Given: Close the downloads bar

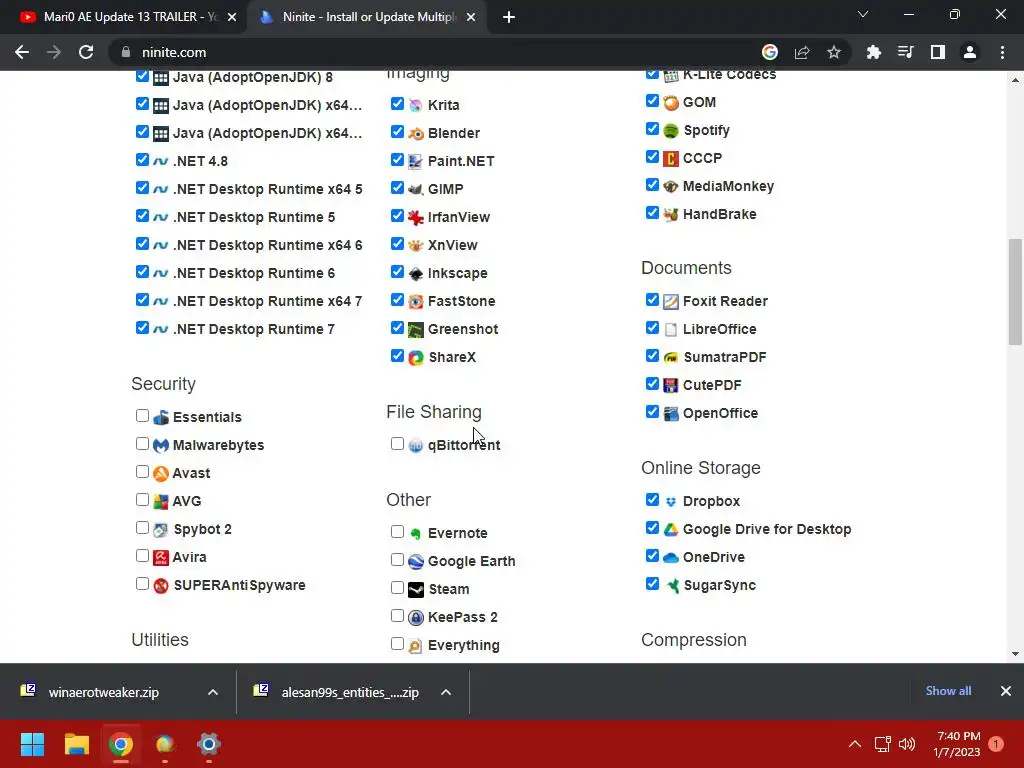Looking at the screenshot, I should tap(1006, 691).
